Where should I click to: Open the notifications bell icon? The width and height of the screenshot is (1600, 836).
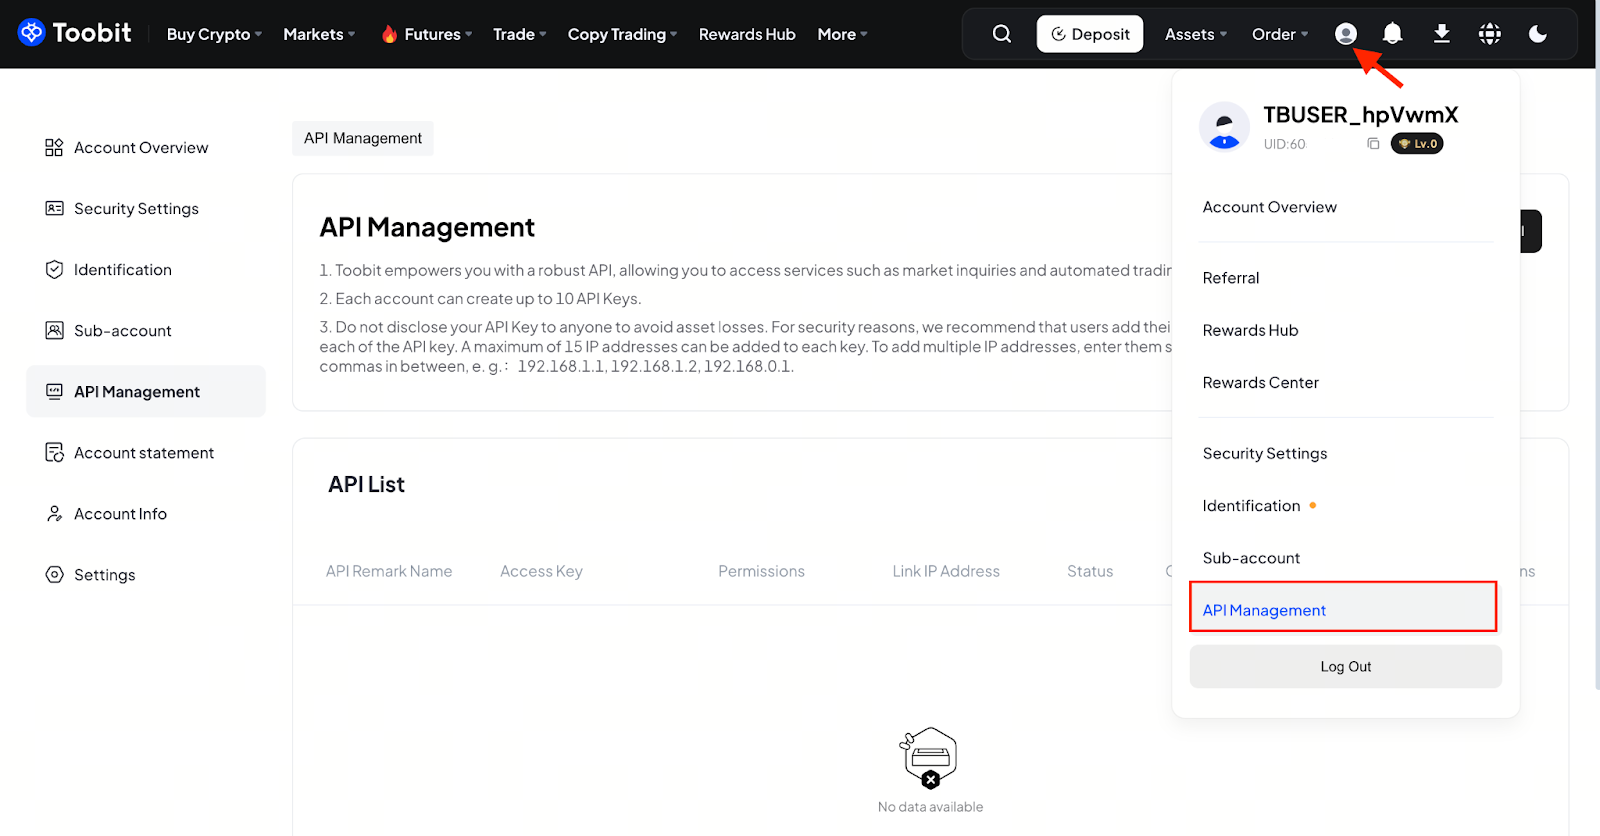(x=1392, y=34)
